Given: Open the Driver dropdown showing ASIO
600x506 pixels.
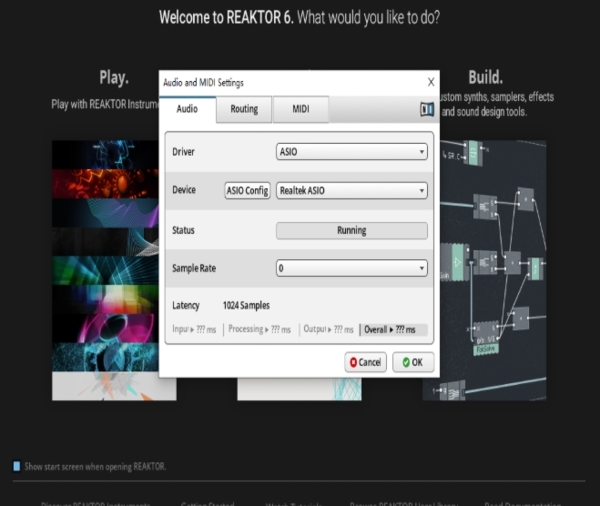Looking at the screenshot, I should [352, 152].
